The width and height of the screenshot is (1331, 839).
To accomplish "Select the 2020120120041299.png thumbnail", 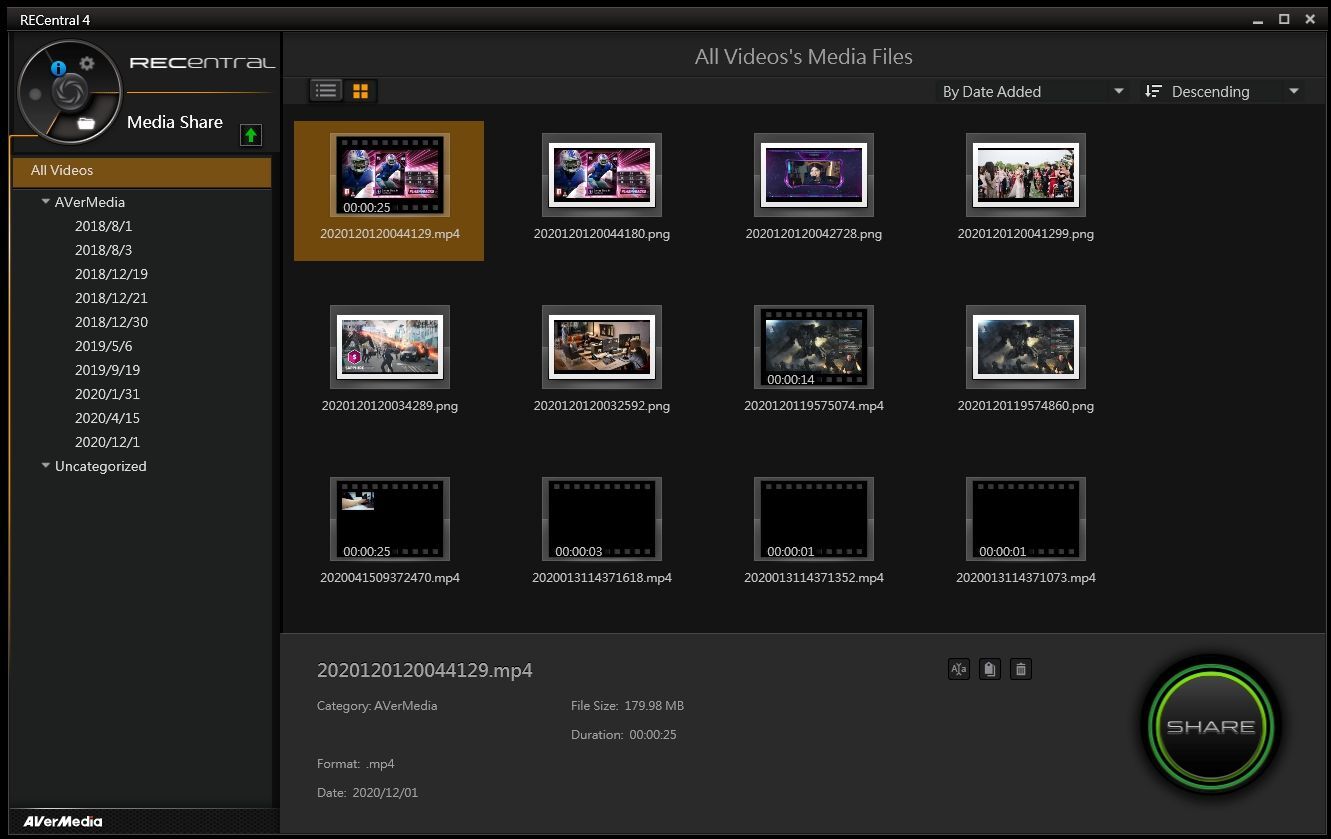I will point(1025,176).
